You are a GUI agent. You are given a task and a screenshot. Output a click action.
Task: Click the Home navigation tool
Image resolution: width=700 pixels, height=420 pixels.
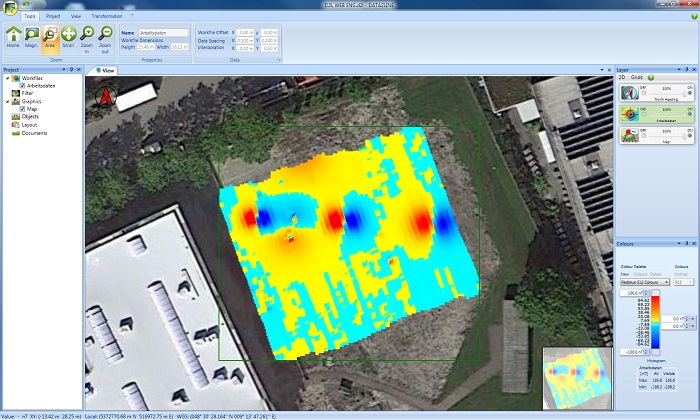click(x=13, y=37)
